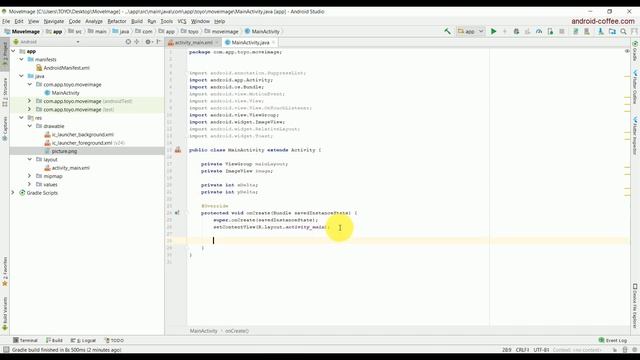
Task: Open the Terminal tool window
Action: coord(25,340)
